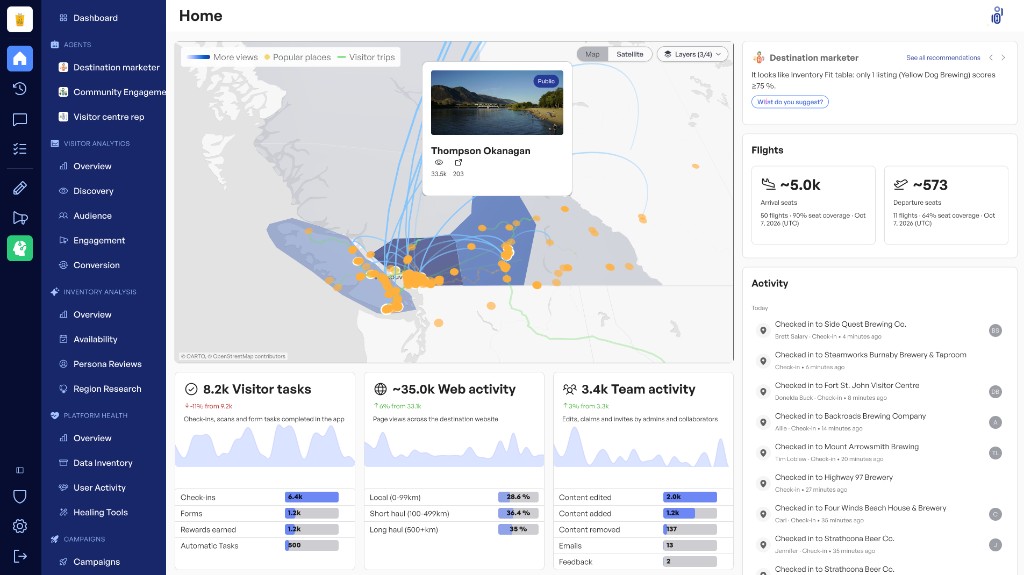
Task: Collapse the Platform Health sidebar section
Action: click(89, 415)
